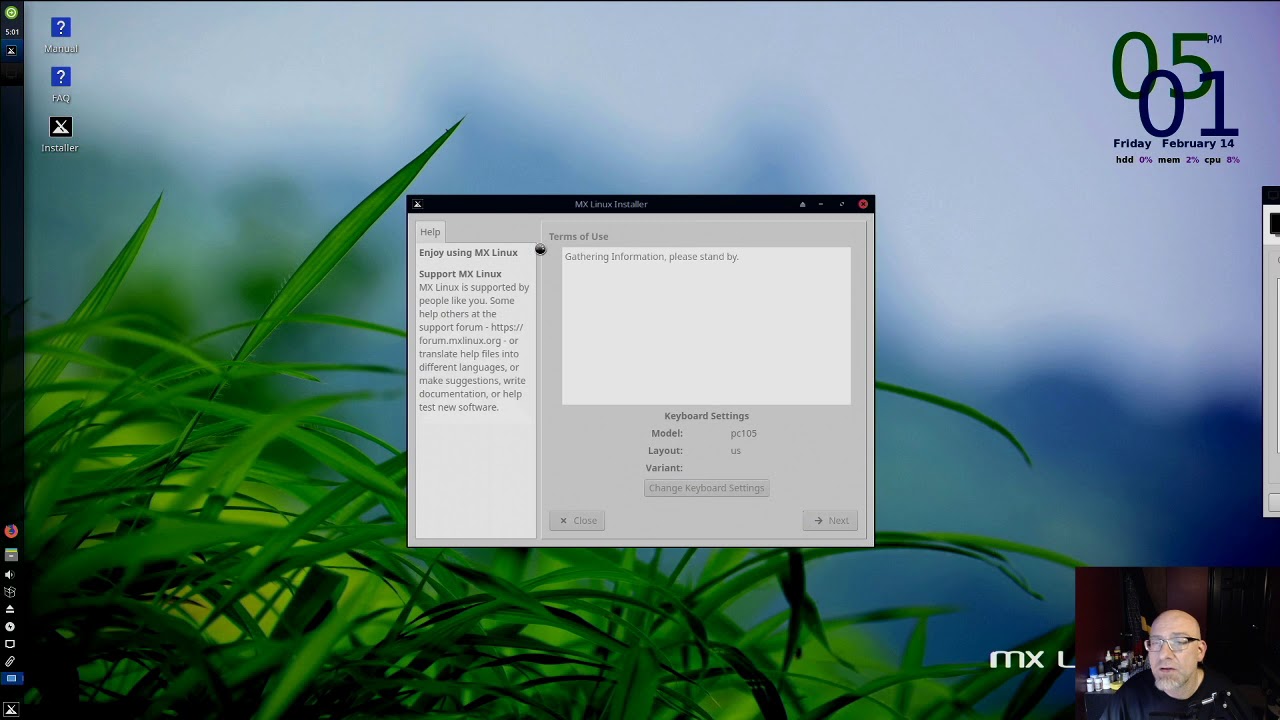Screen dimensions: 1280x720
Task: Click the Close button in installer
Action: [577, 520]
